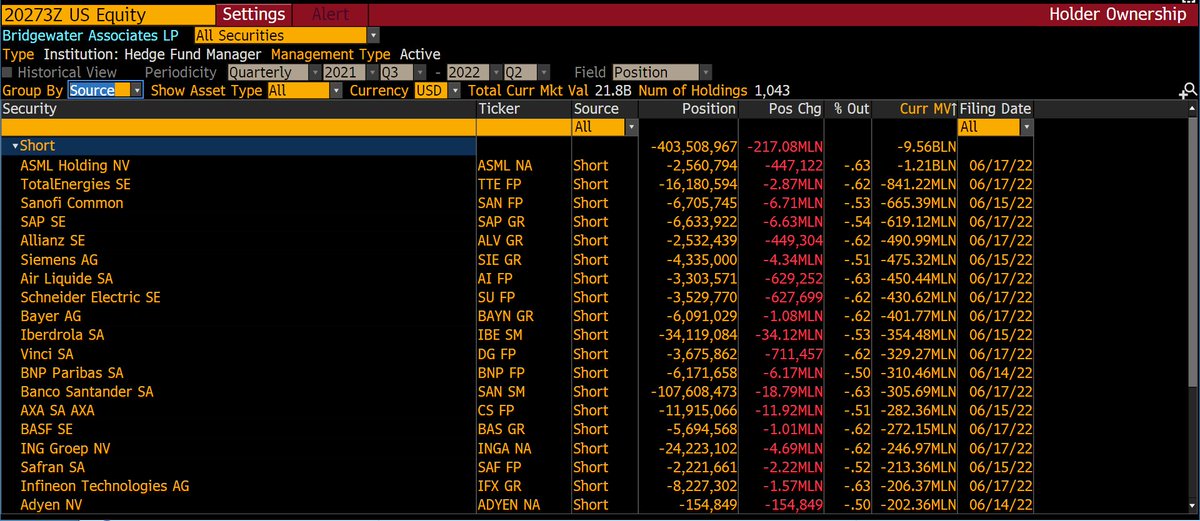Image resolution: width=1200 pixels, height=521 pixels.
Task: Sort by the % Out column header
Action: pyautogui.click(x=849, y=108)
